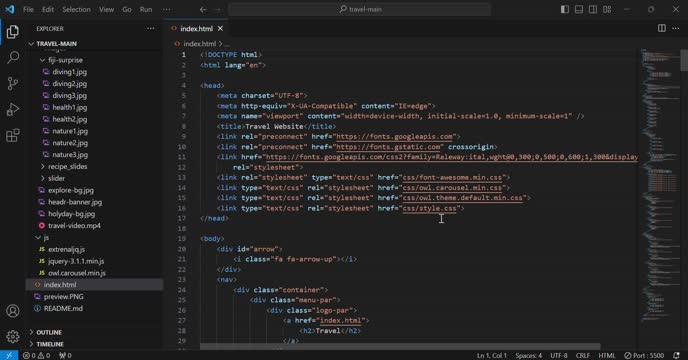688x360 pixels.
Task: Click the notifications bell in status bar
Action: pyautogui.click(x=677, y=355)
